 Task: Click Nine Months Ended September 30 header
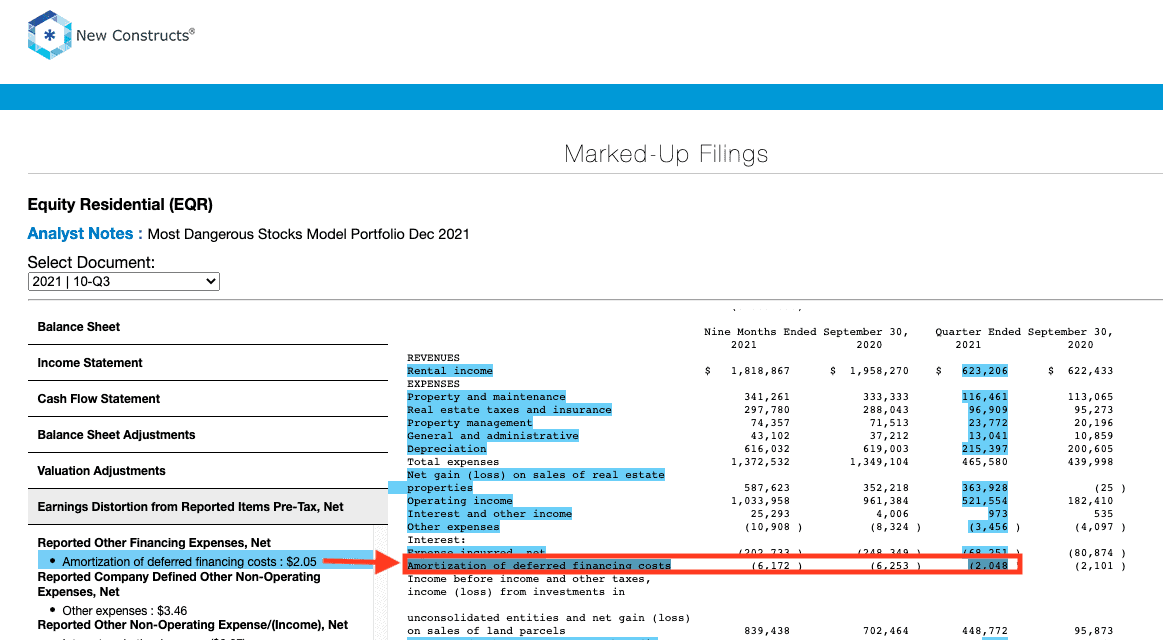(x=806, y=332)
